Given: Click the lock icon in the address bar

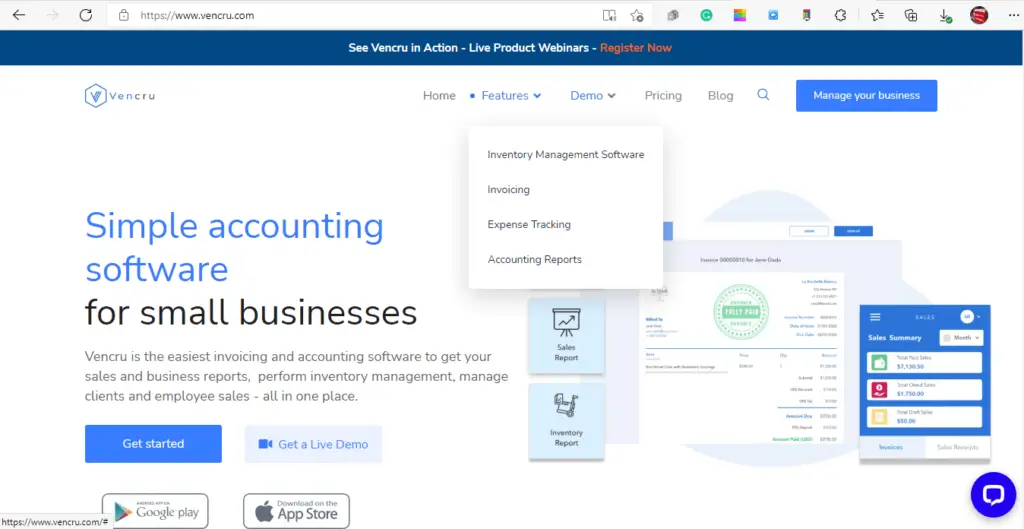Looking at the screenshot, I should click(123, 16).
